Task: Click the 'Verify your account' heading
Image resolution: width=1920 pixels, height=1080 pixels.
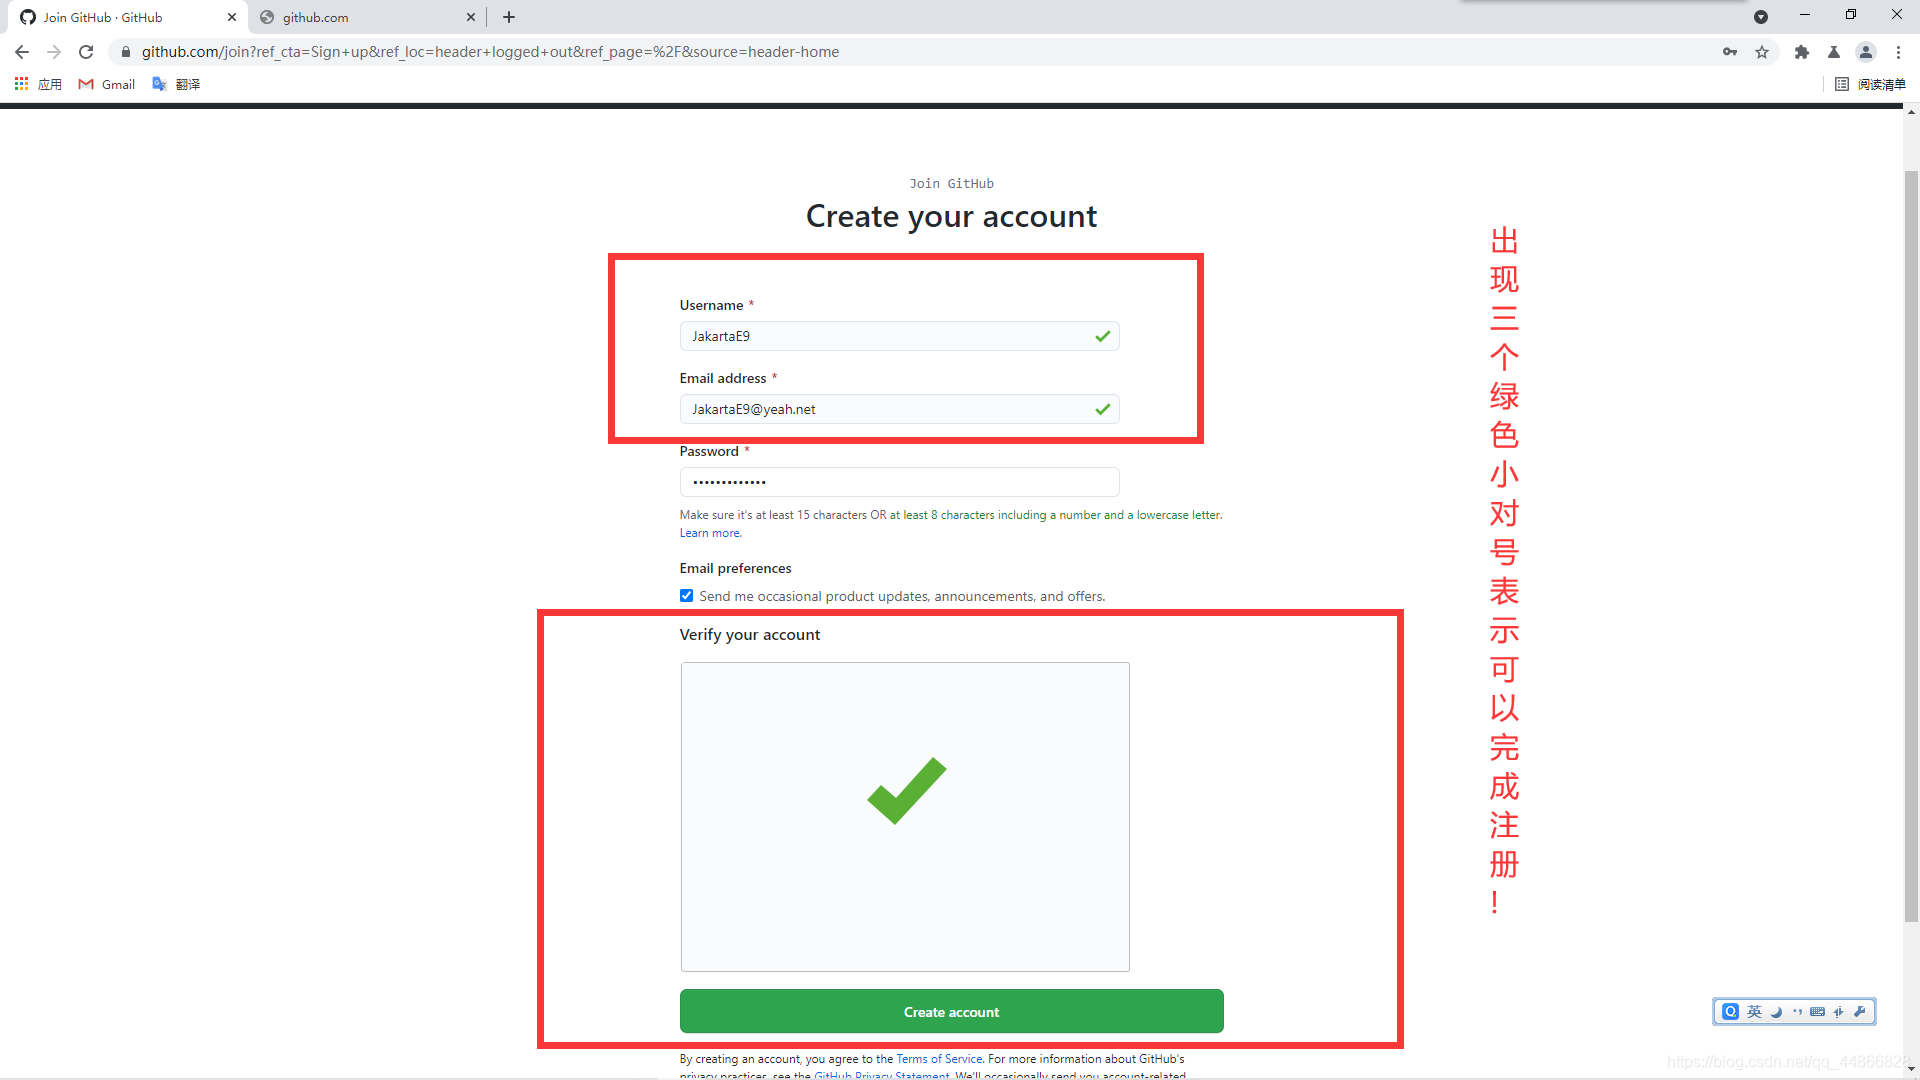Action: (x=749, y=635)
